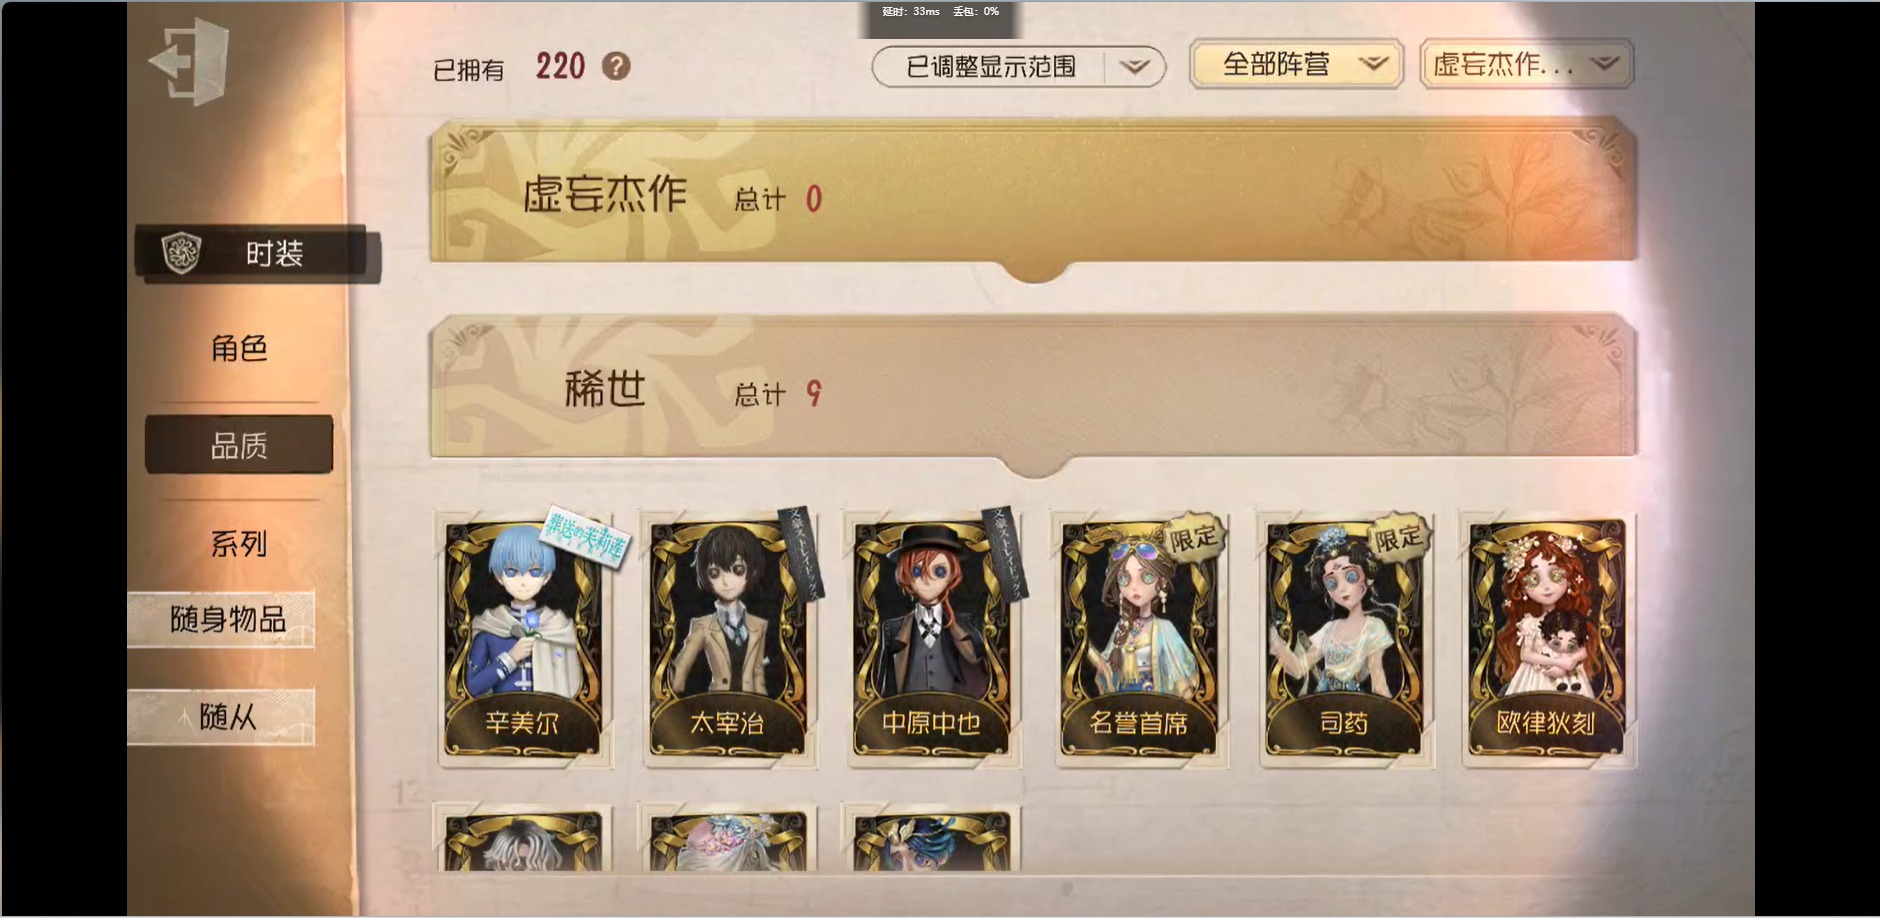The width and height of the screenshot is (1880, 918).
Task: Open the 随身物品 category
Action: coord(222,619)
